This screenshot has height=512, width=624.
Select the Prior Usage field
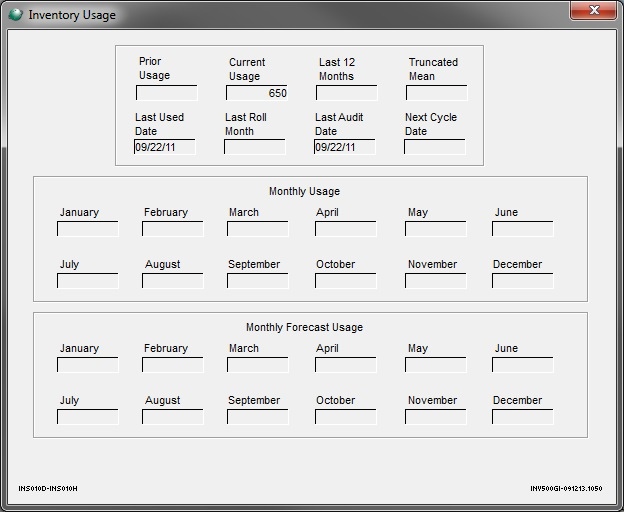(x=167, y=93)
